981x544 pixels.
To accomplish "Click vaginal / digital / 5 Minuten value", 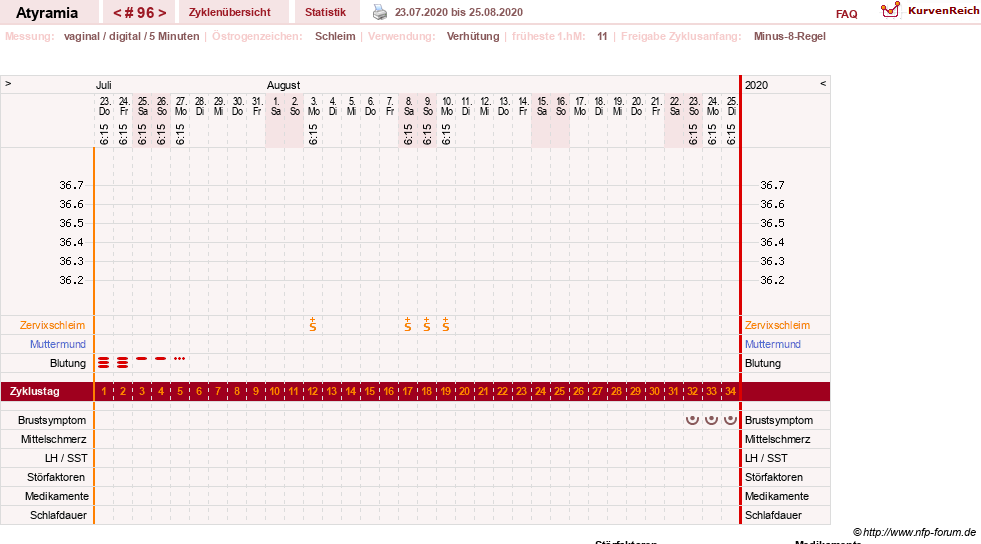I will point(131,36).
